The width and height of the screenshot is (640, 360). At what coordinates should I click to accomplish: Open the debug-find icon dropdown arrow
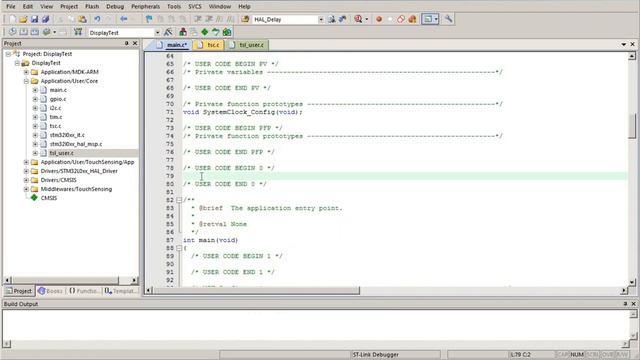367,19
